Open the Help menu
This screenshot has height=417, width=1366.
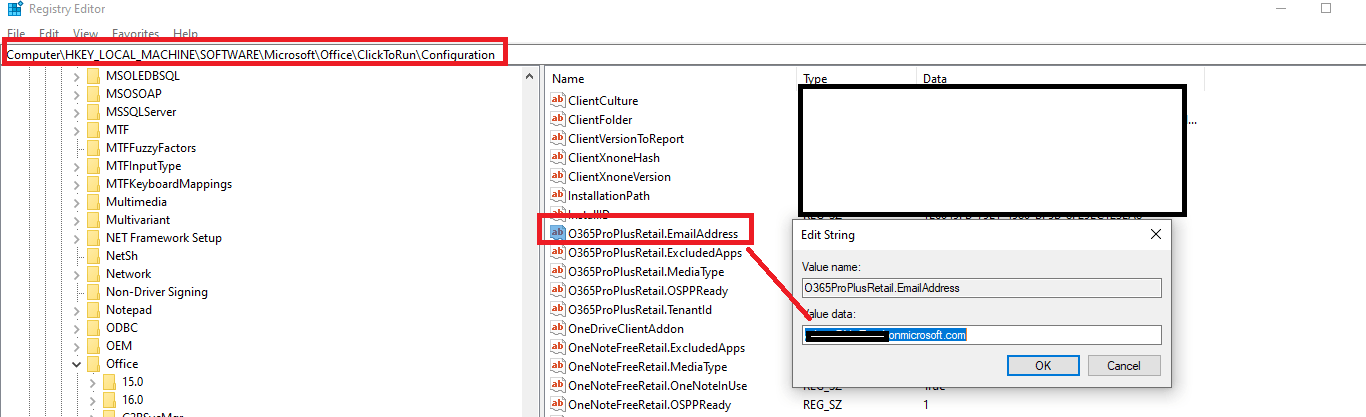coord(185,33)
